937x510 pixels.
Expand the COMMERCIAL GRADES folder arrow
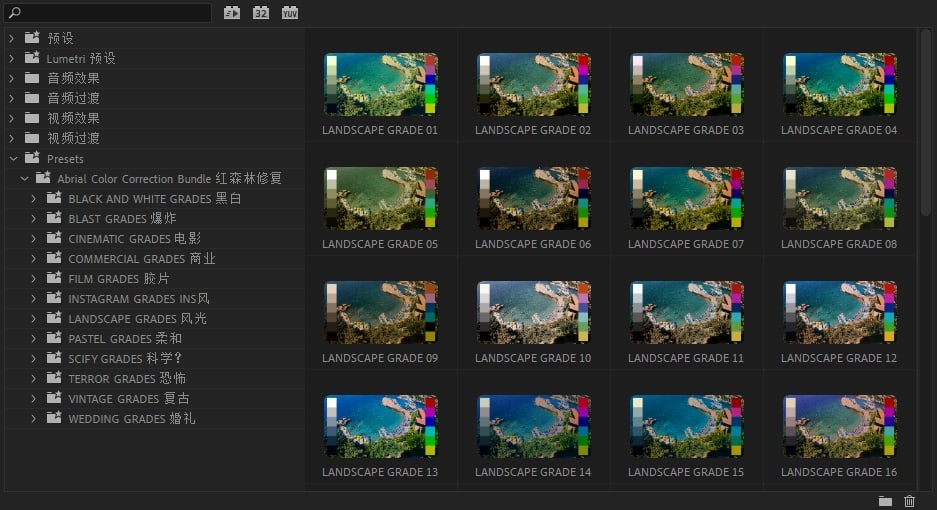[33, 258]
